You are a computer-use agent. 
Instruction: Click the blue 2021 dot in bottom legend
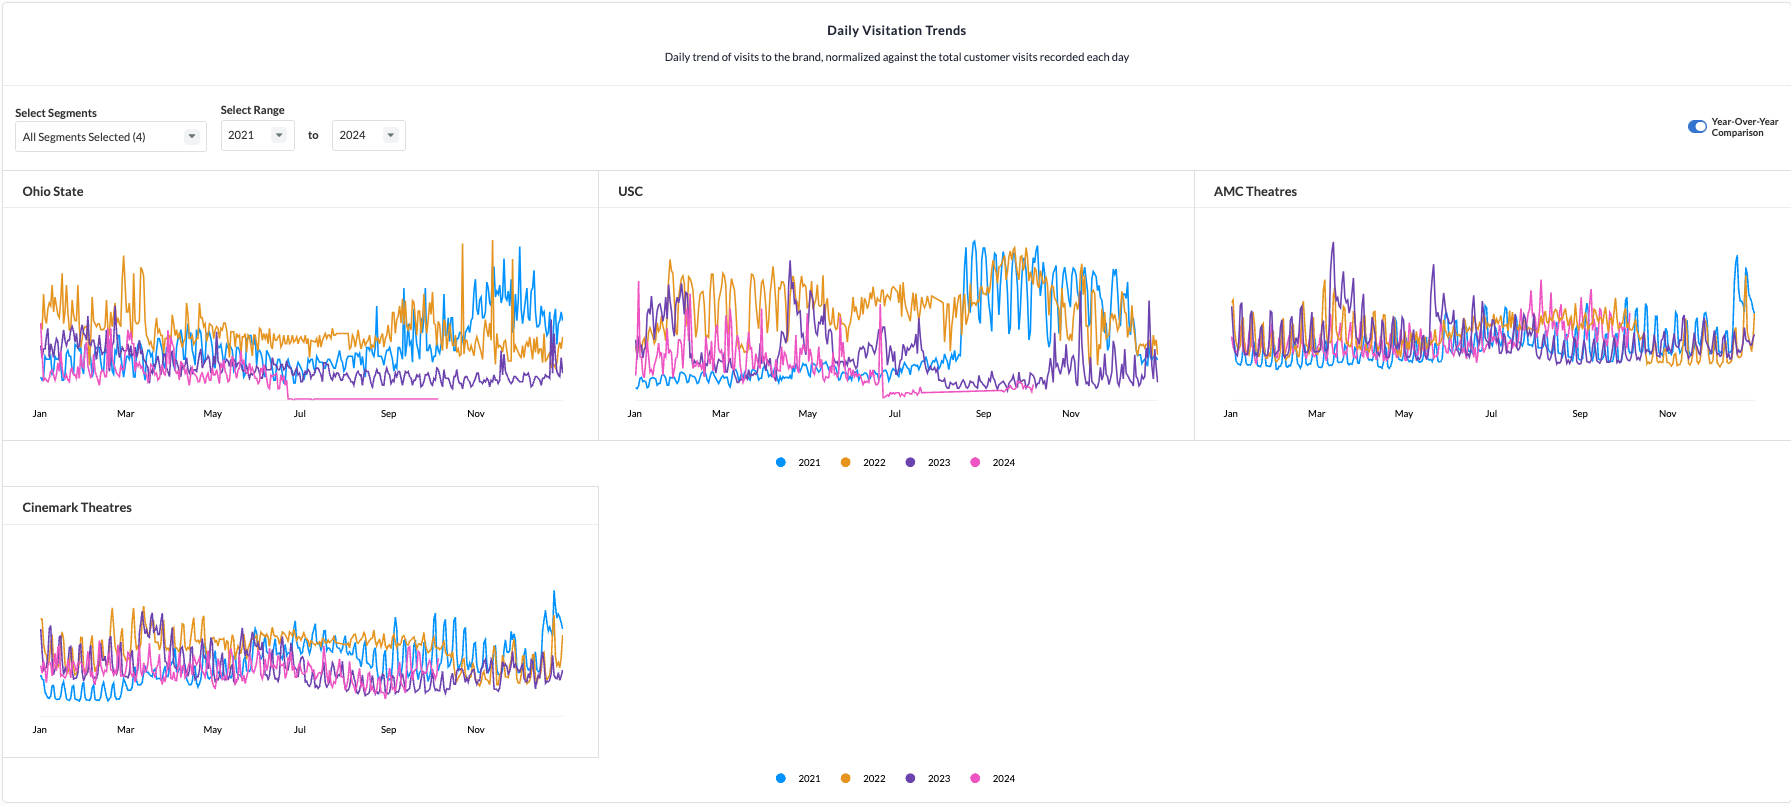point(781,778)
